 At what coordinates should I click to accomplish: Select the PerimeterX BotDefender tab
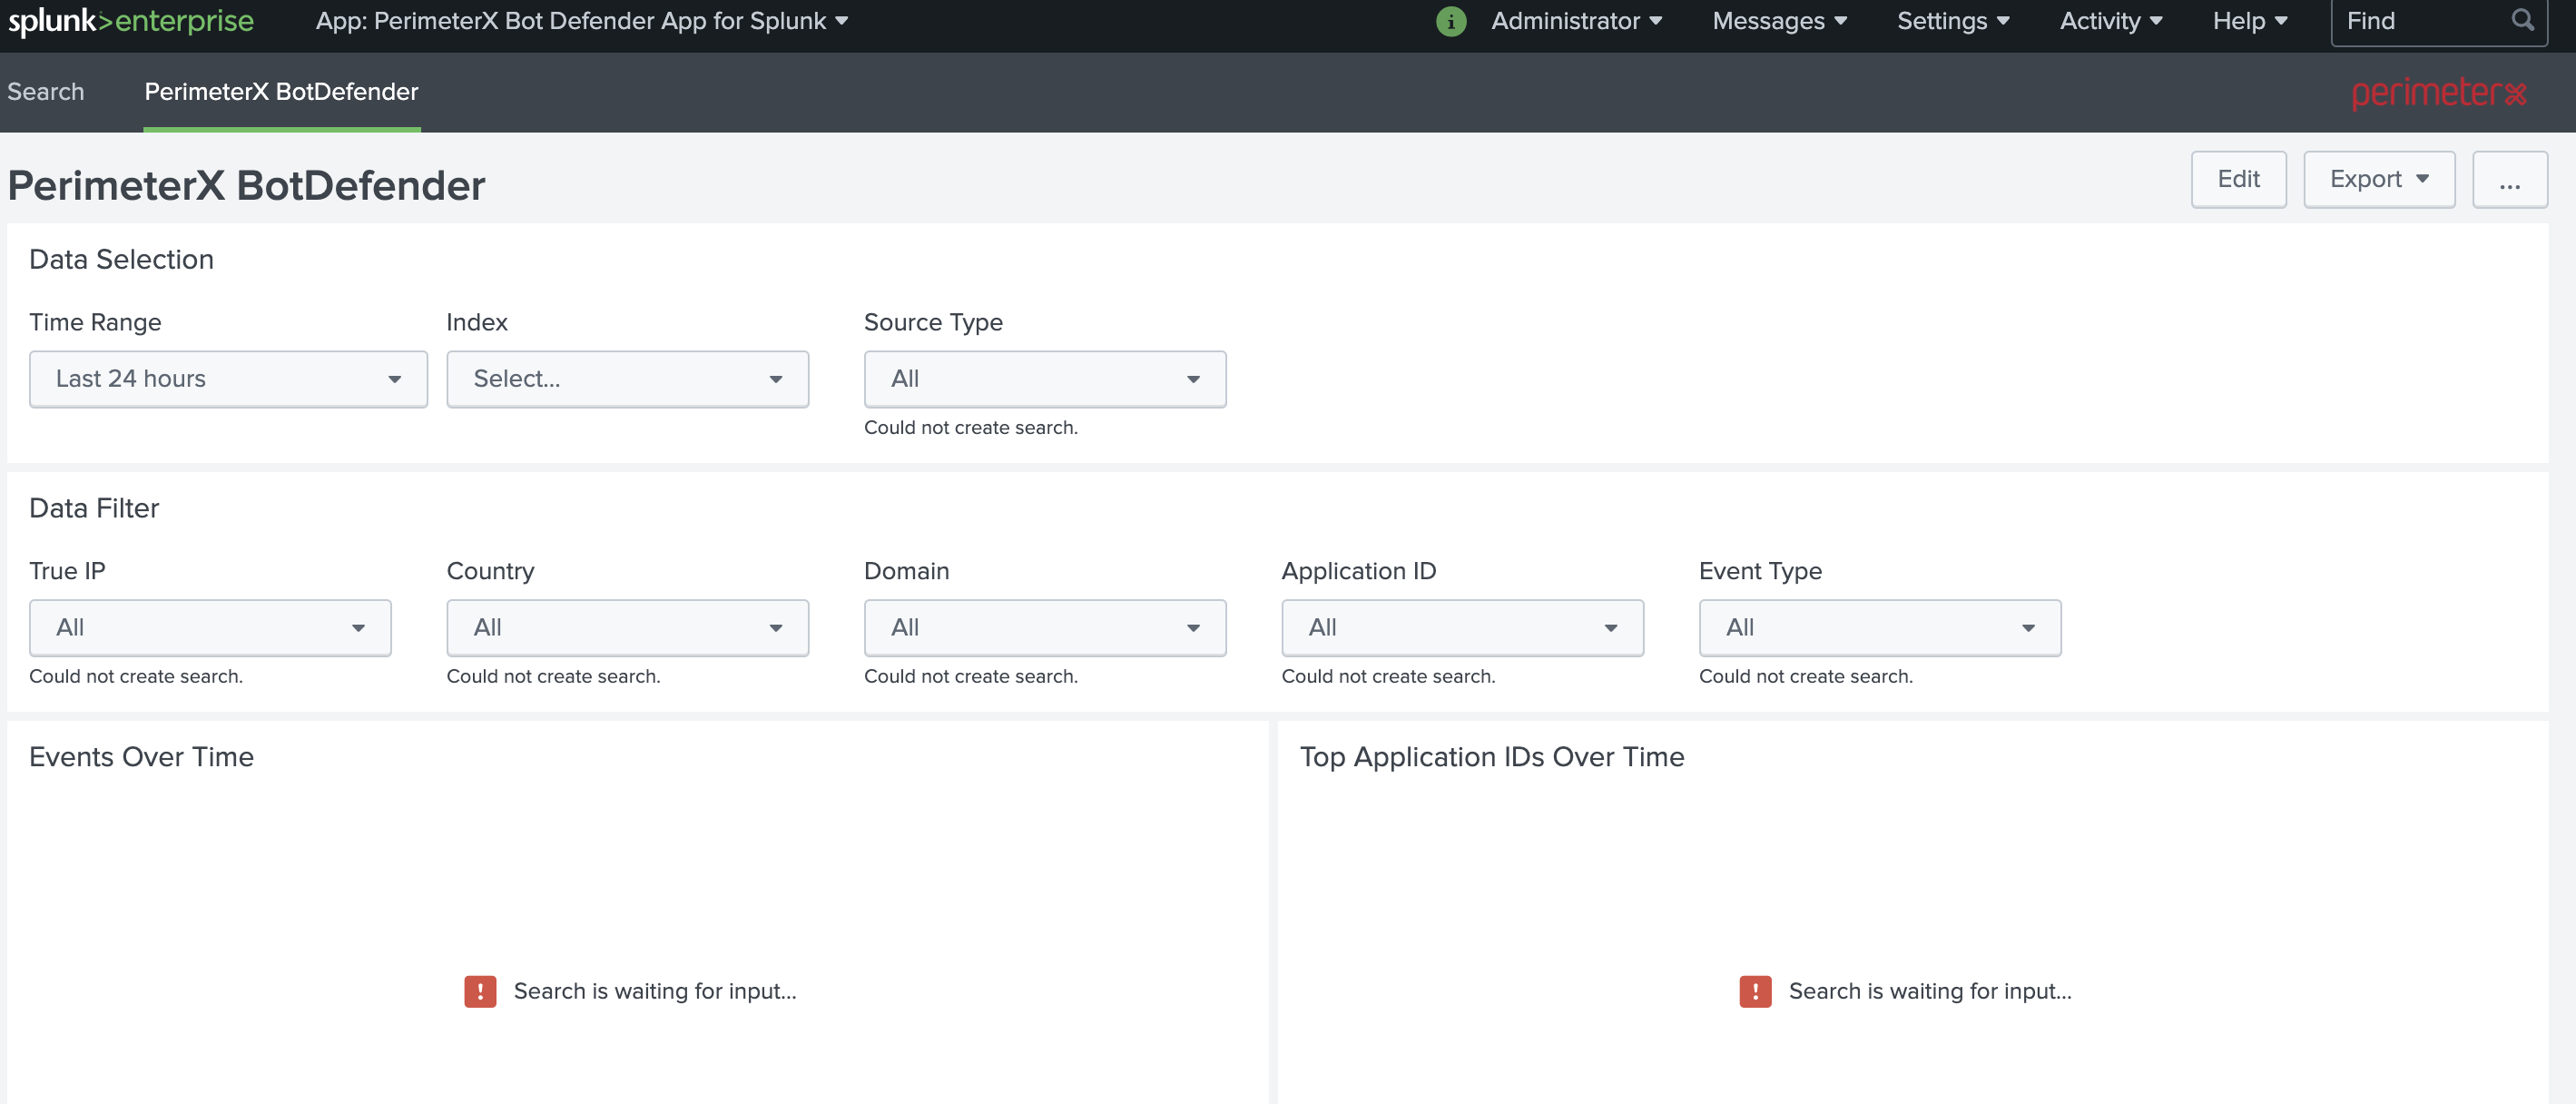tap(281, 92)
